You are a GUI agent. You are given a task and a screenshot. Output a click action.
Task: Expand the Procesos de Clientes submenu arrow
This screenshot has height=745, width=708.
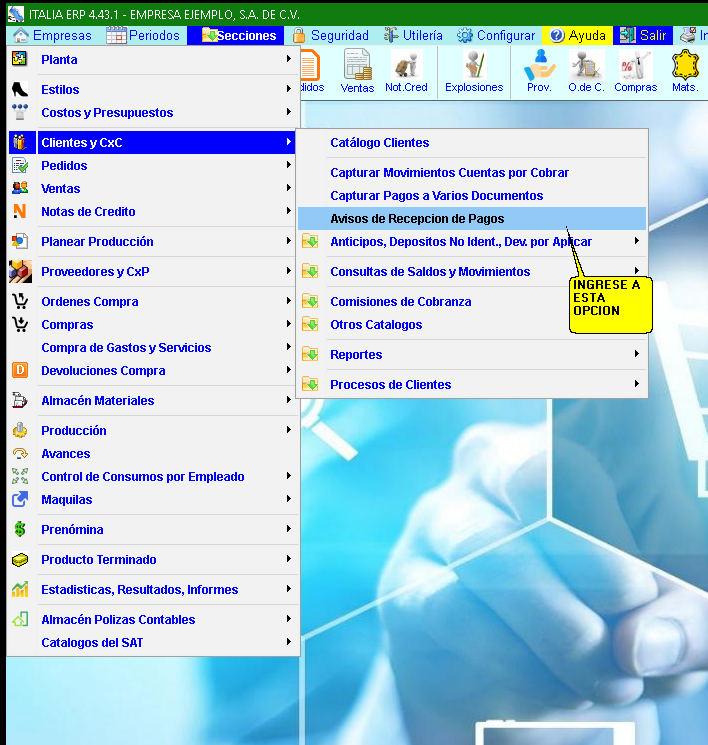[636, 384]
